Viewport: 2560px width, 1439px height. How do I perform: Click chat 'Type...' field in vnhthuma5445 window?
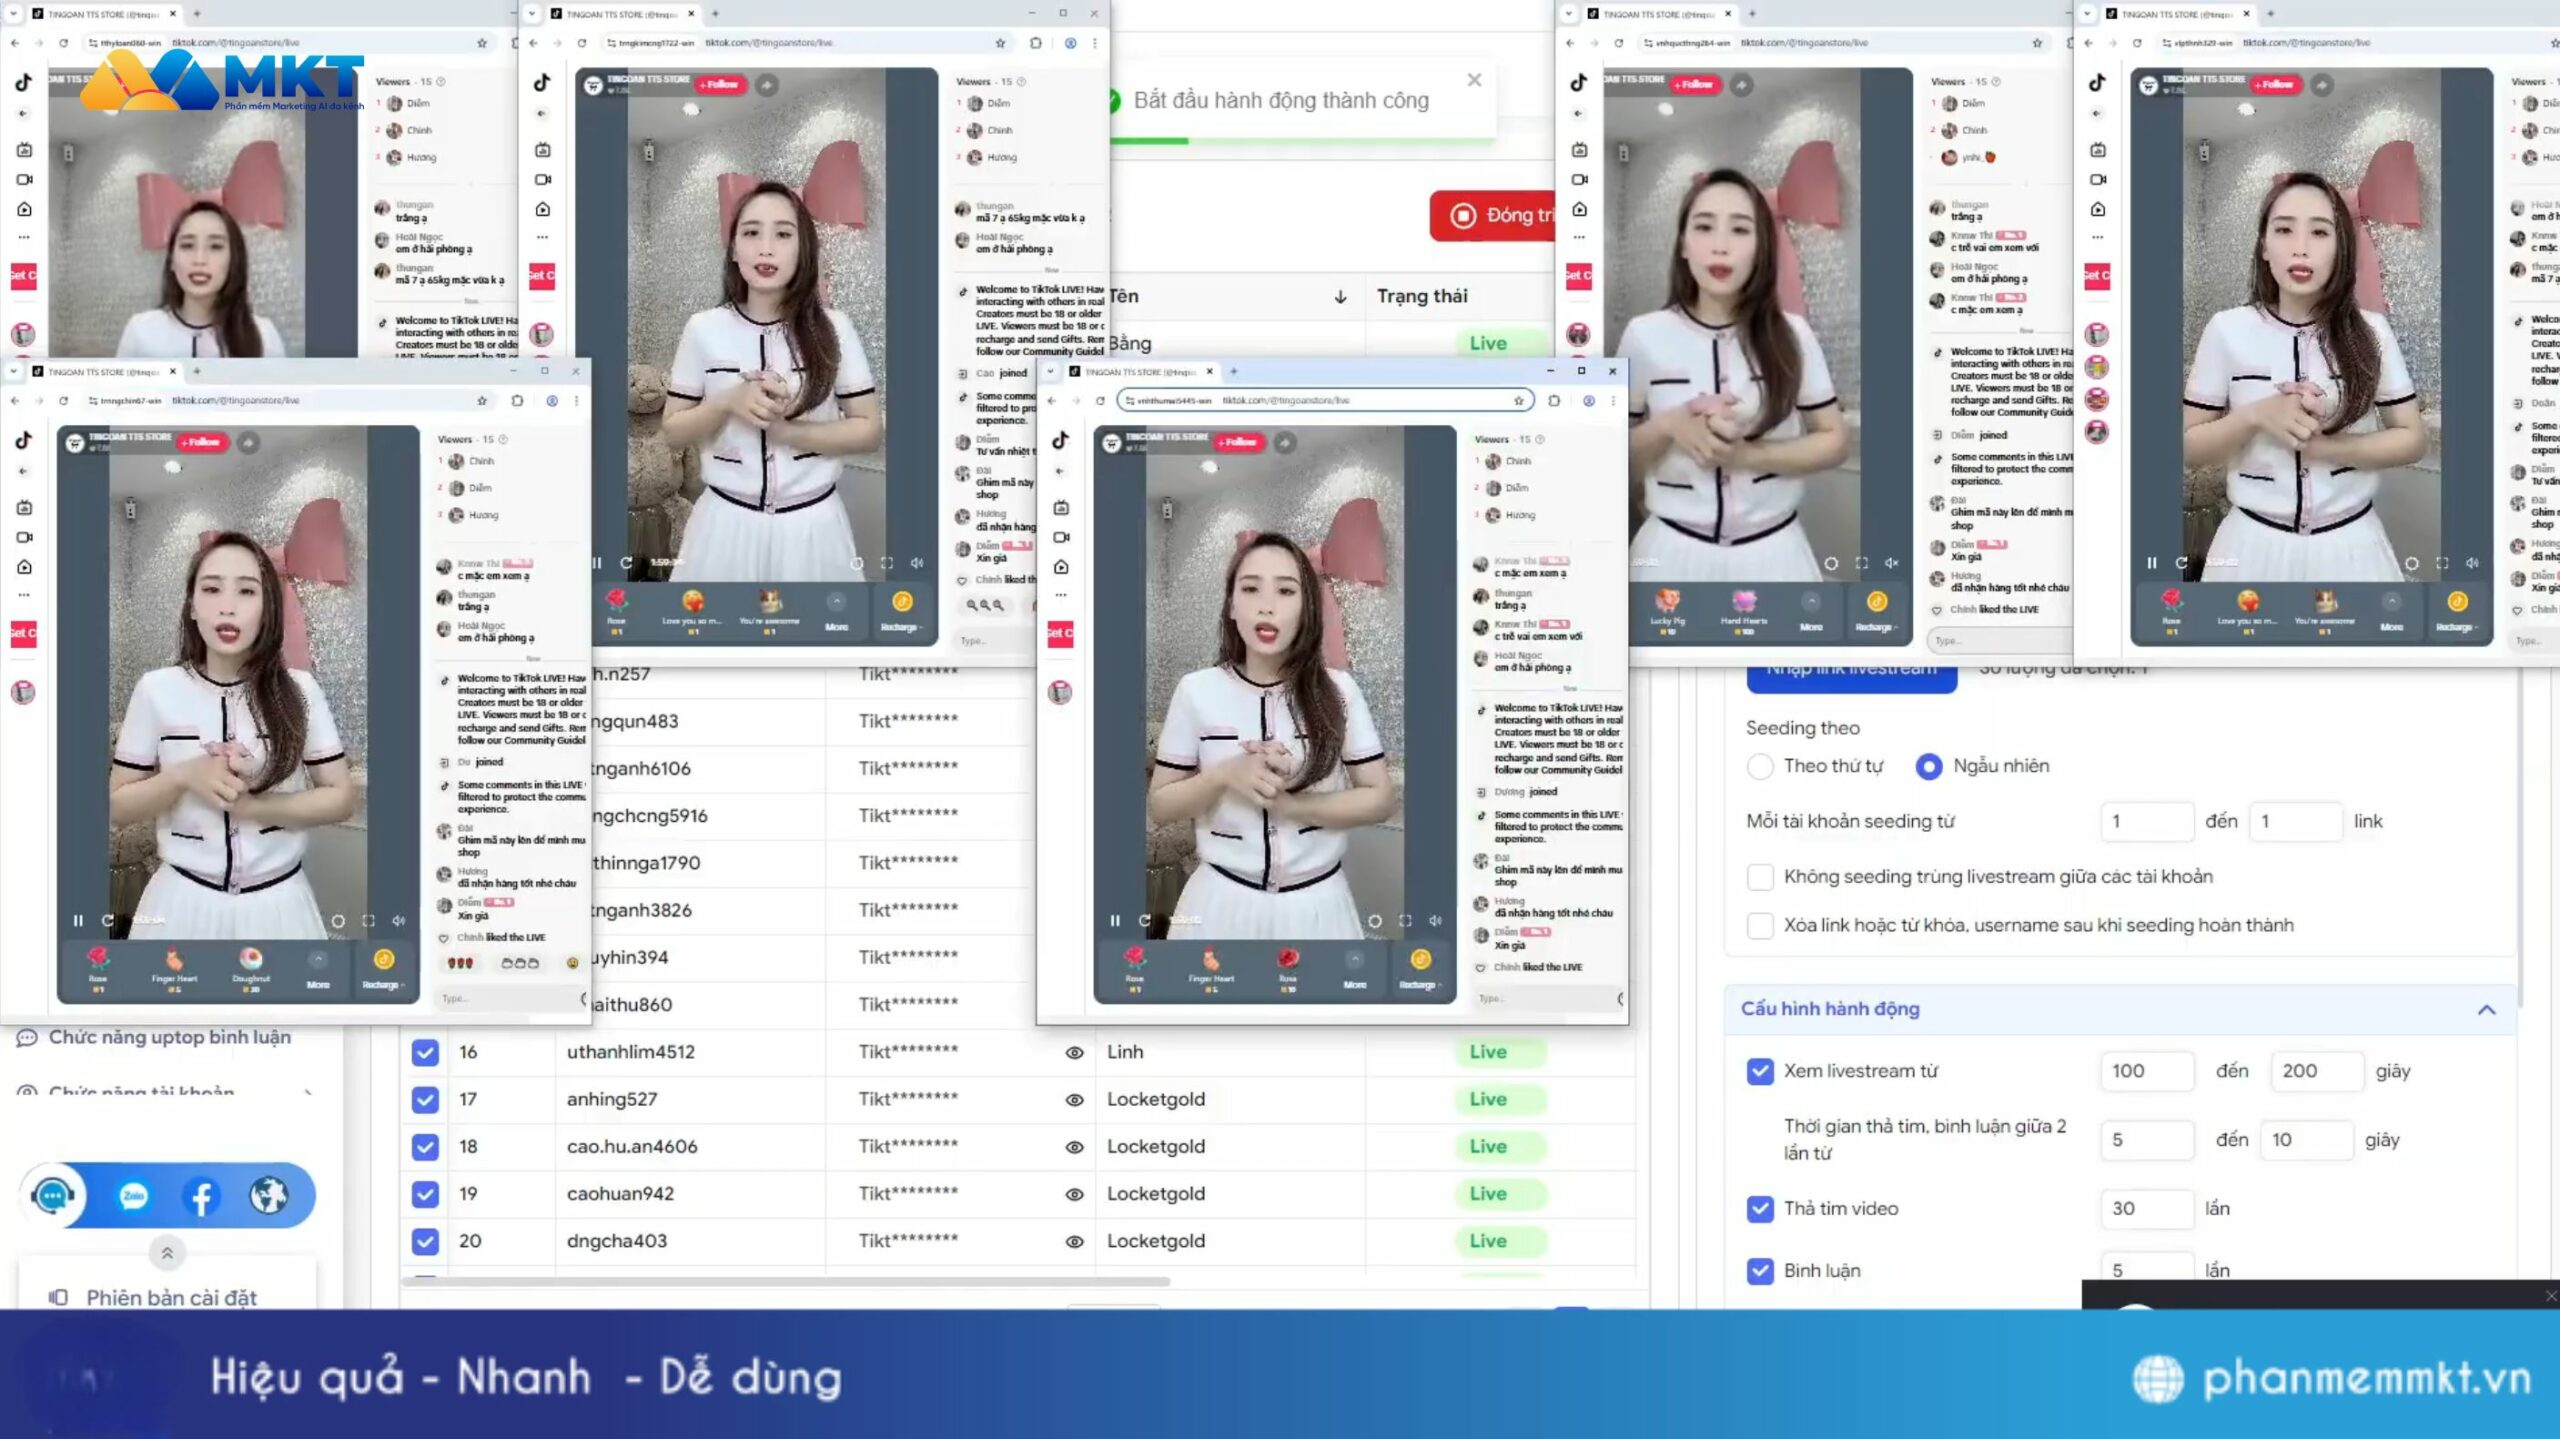click(x=1545, y=998)
